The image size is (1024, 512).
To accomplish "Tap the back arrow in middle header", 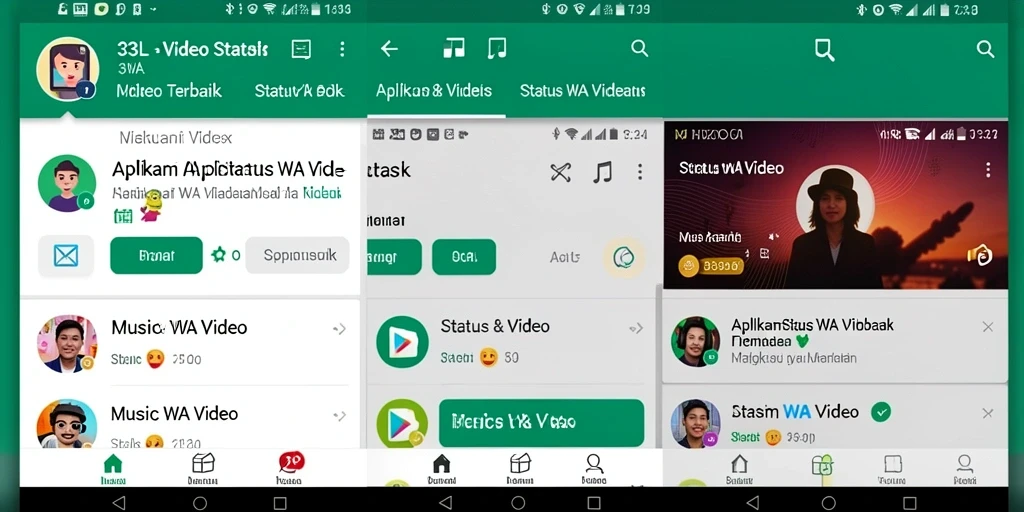I will click(389, 48).
